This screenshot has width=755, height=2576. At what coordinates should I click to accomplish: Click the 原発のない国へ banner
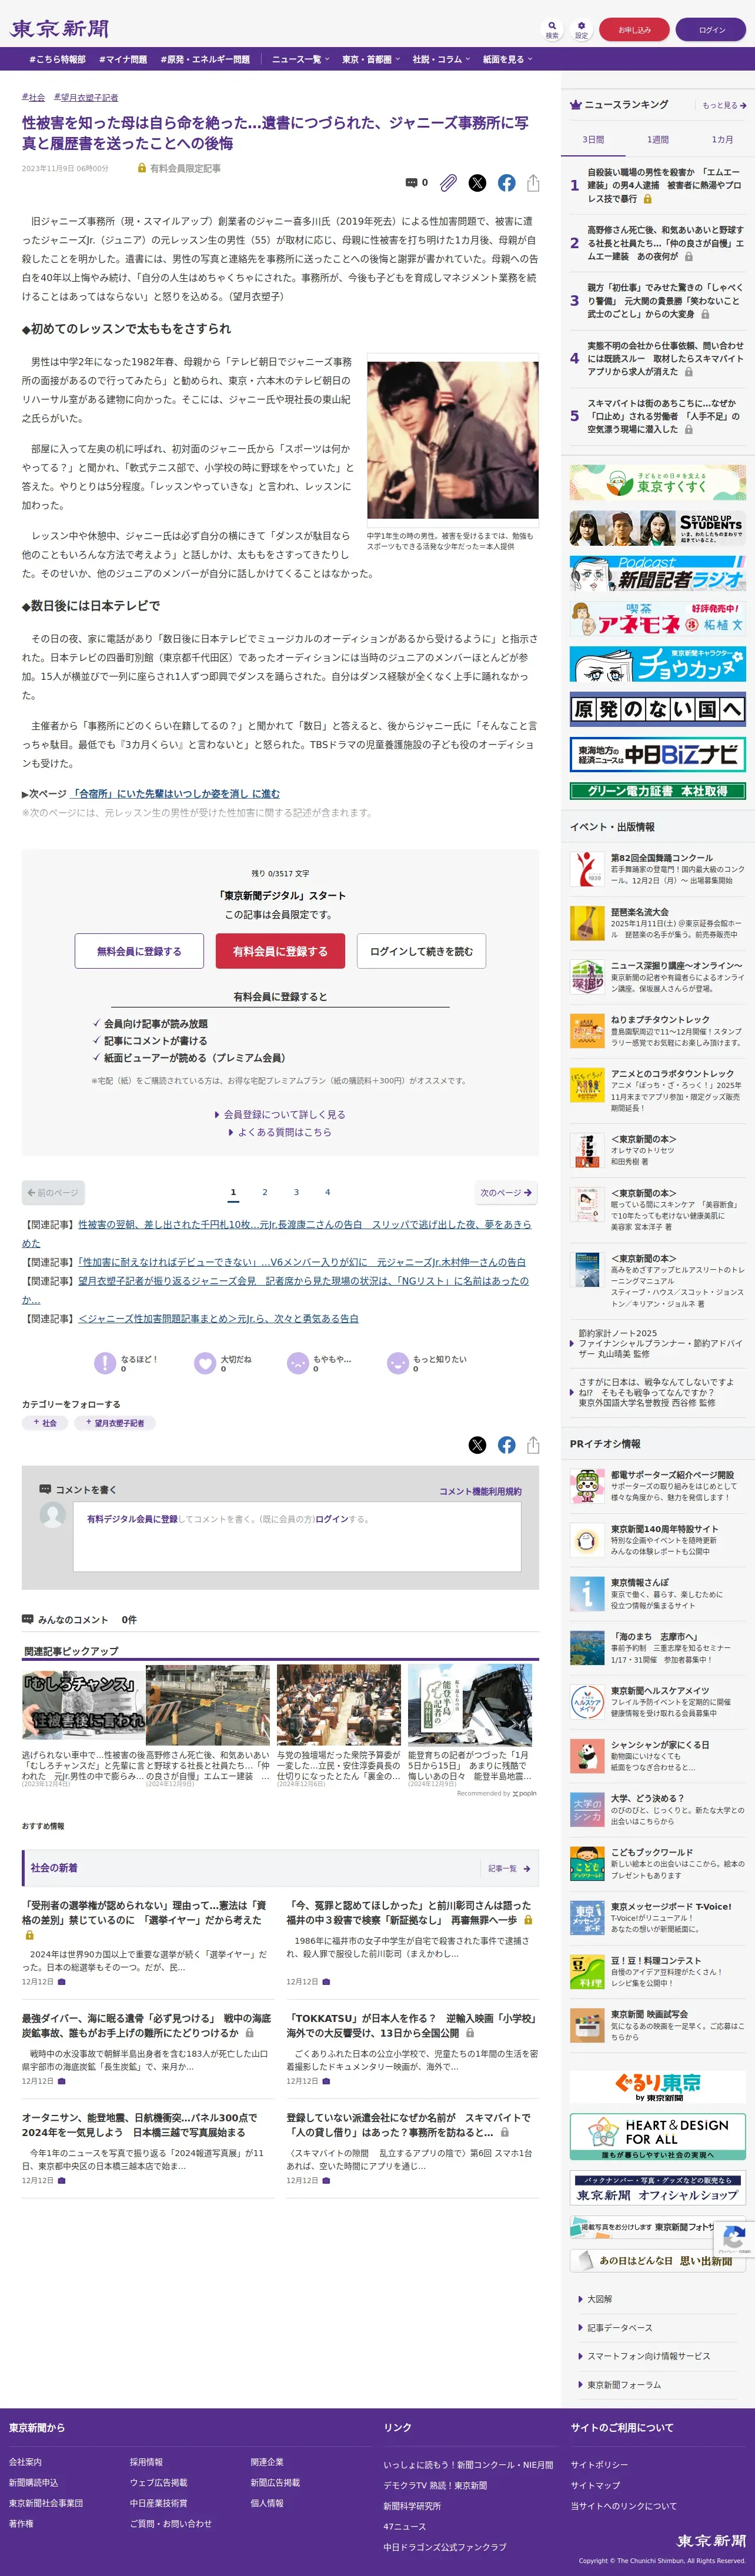coord(658,709)
